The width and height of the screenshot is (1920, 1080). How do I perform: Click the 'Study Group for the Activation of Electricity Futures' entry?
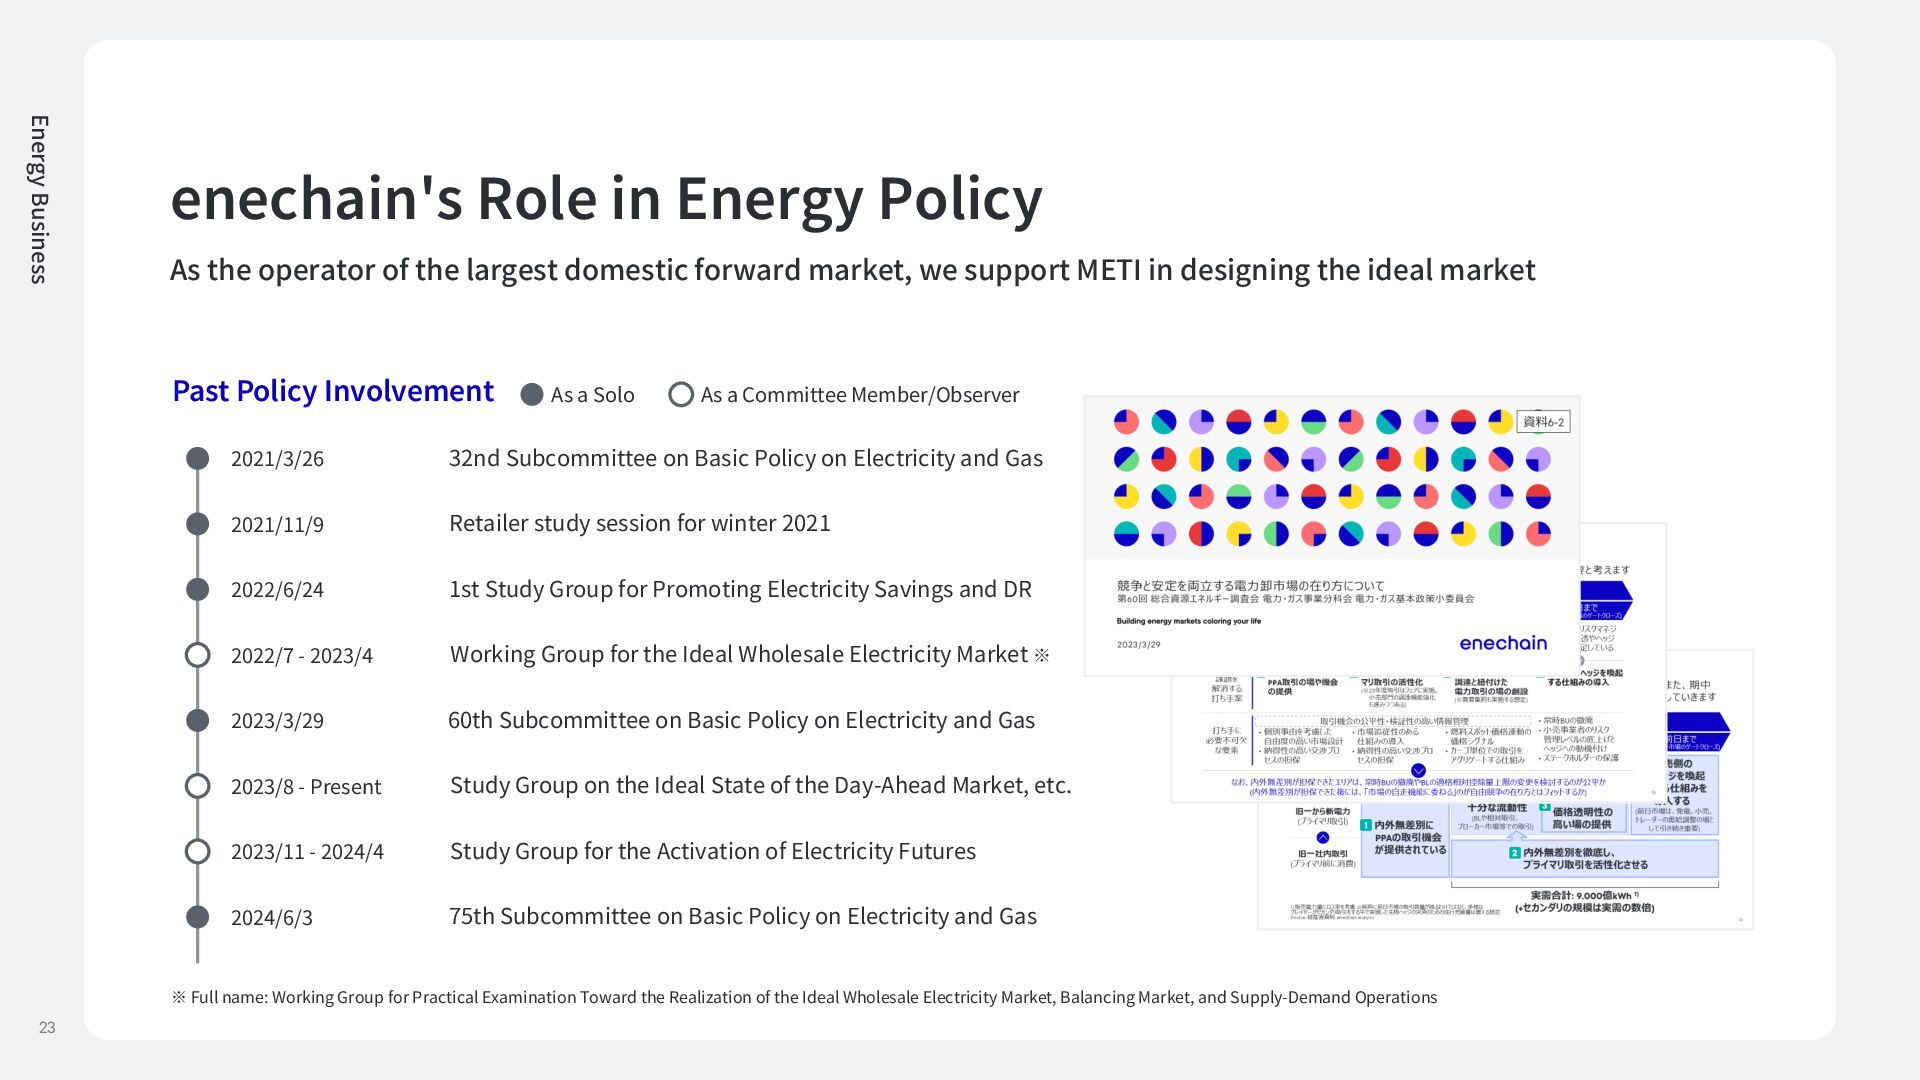tap(712, 851)
